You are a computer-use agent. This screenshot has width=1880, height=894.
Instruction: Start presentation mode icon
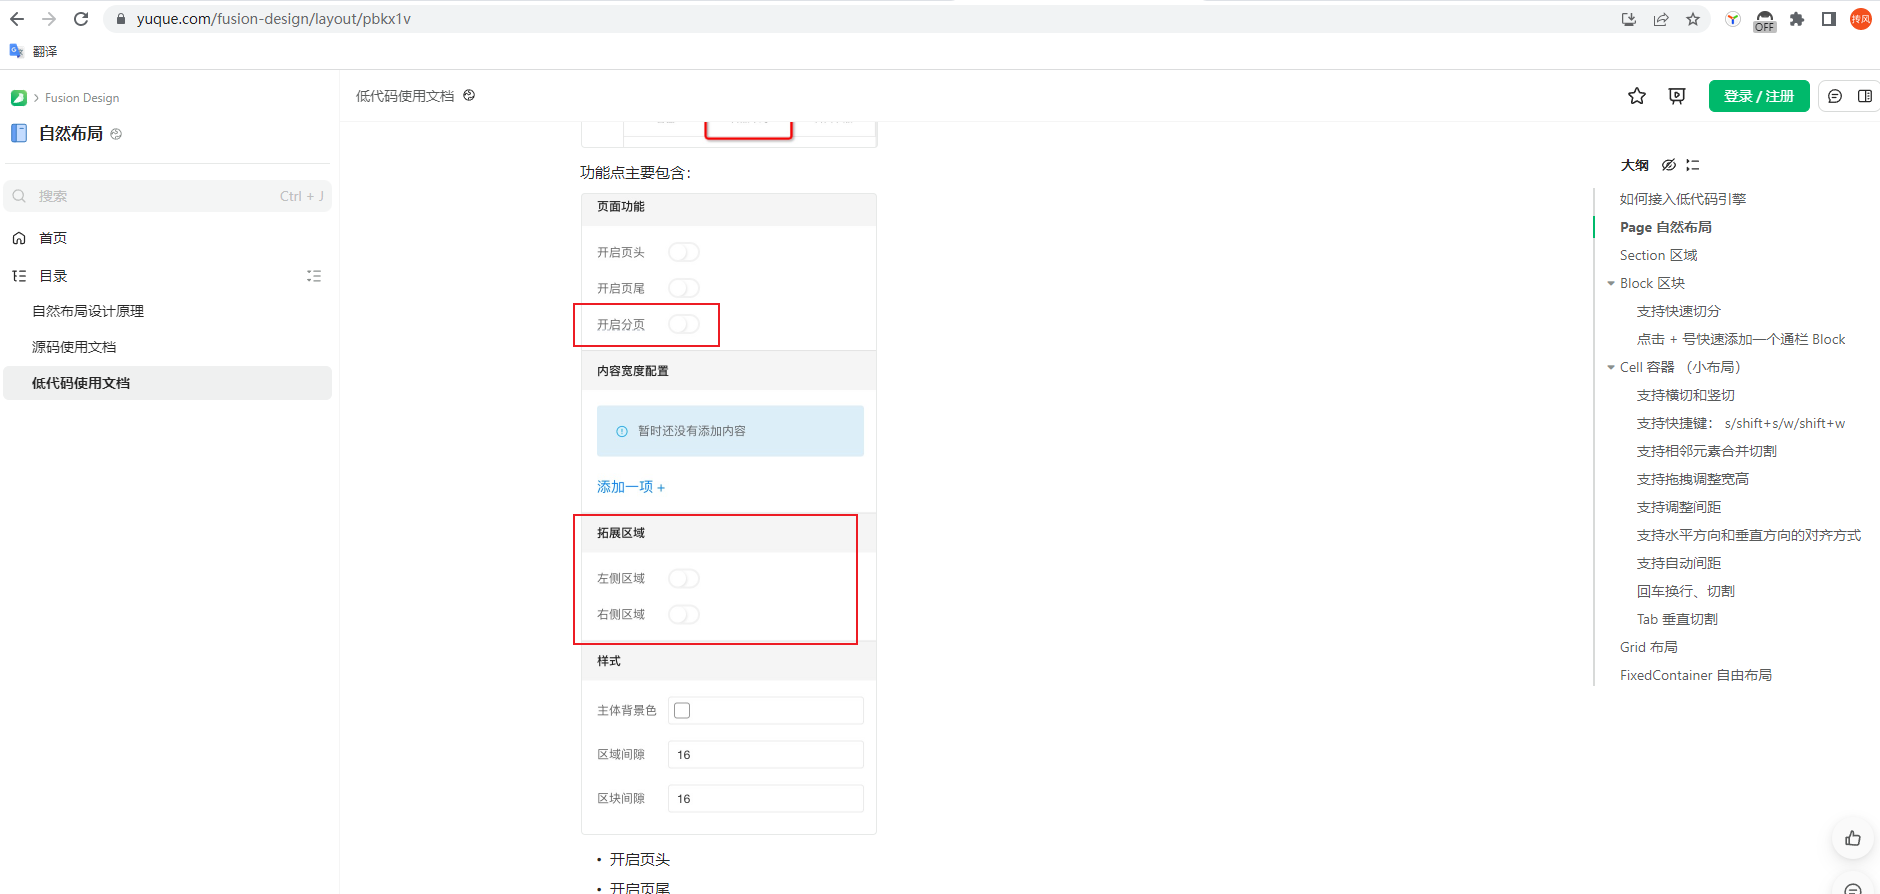(x=1677, y=96)
